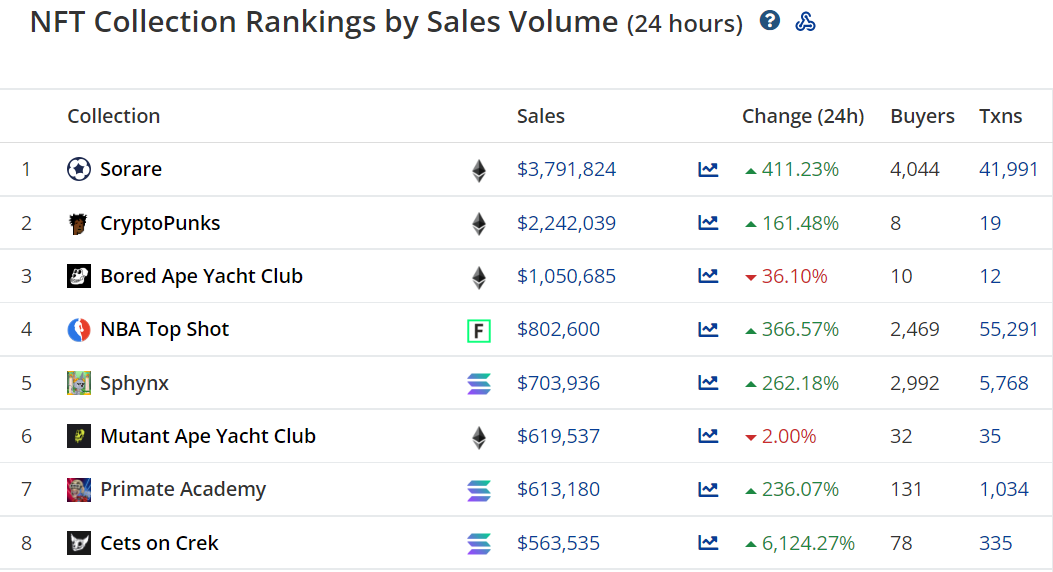Viewport: 1053px width, 572px height.
Task: Click the help question mark icon
Action: (769, 20)
